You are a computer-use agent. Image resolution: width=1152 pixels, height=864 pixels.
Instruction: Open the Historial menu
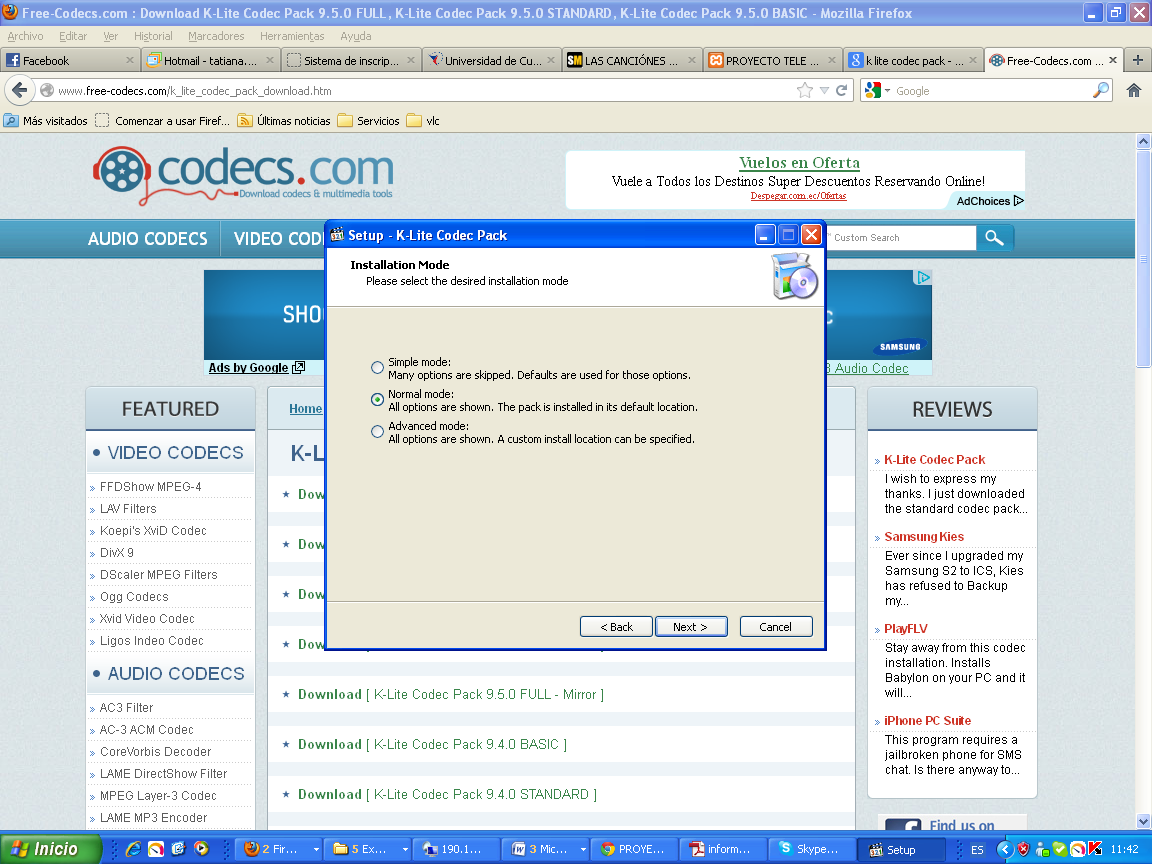(153, 36)
